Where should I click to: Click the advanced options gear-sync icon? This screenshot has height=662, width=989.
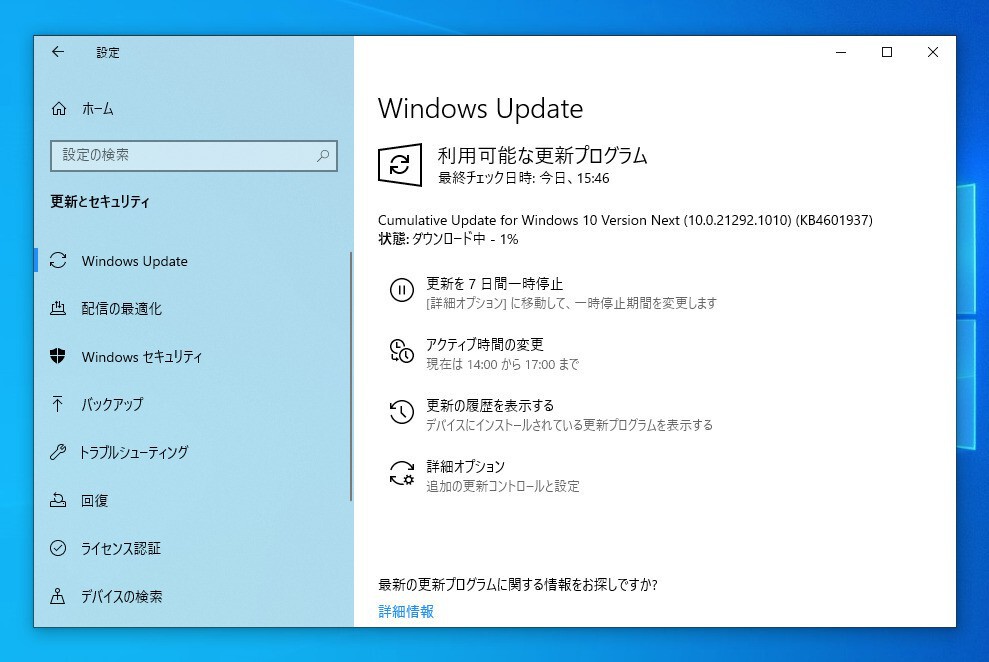[401, 473]
